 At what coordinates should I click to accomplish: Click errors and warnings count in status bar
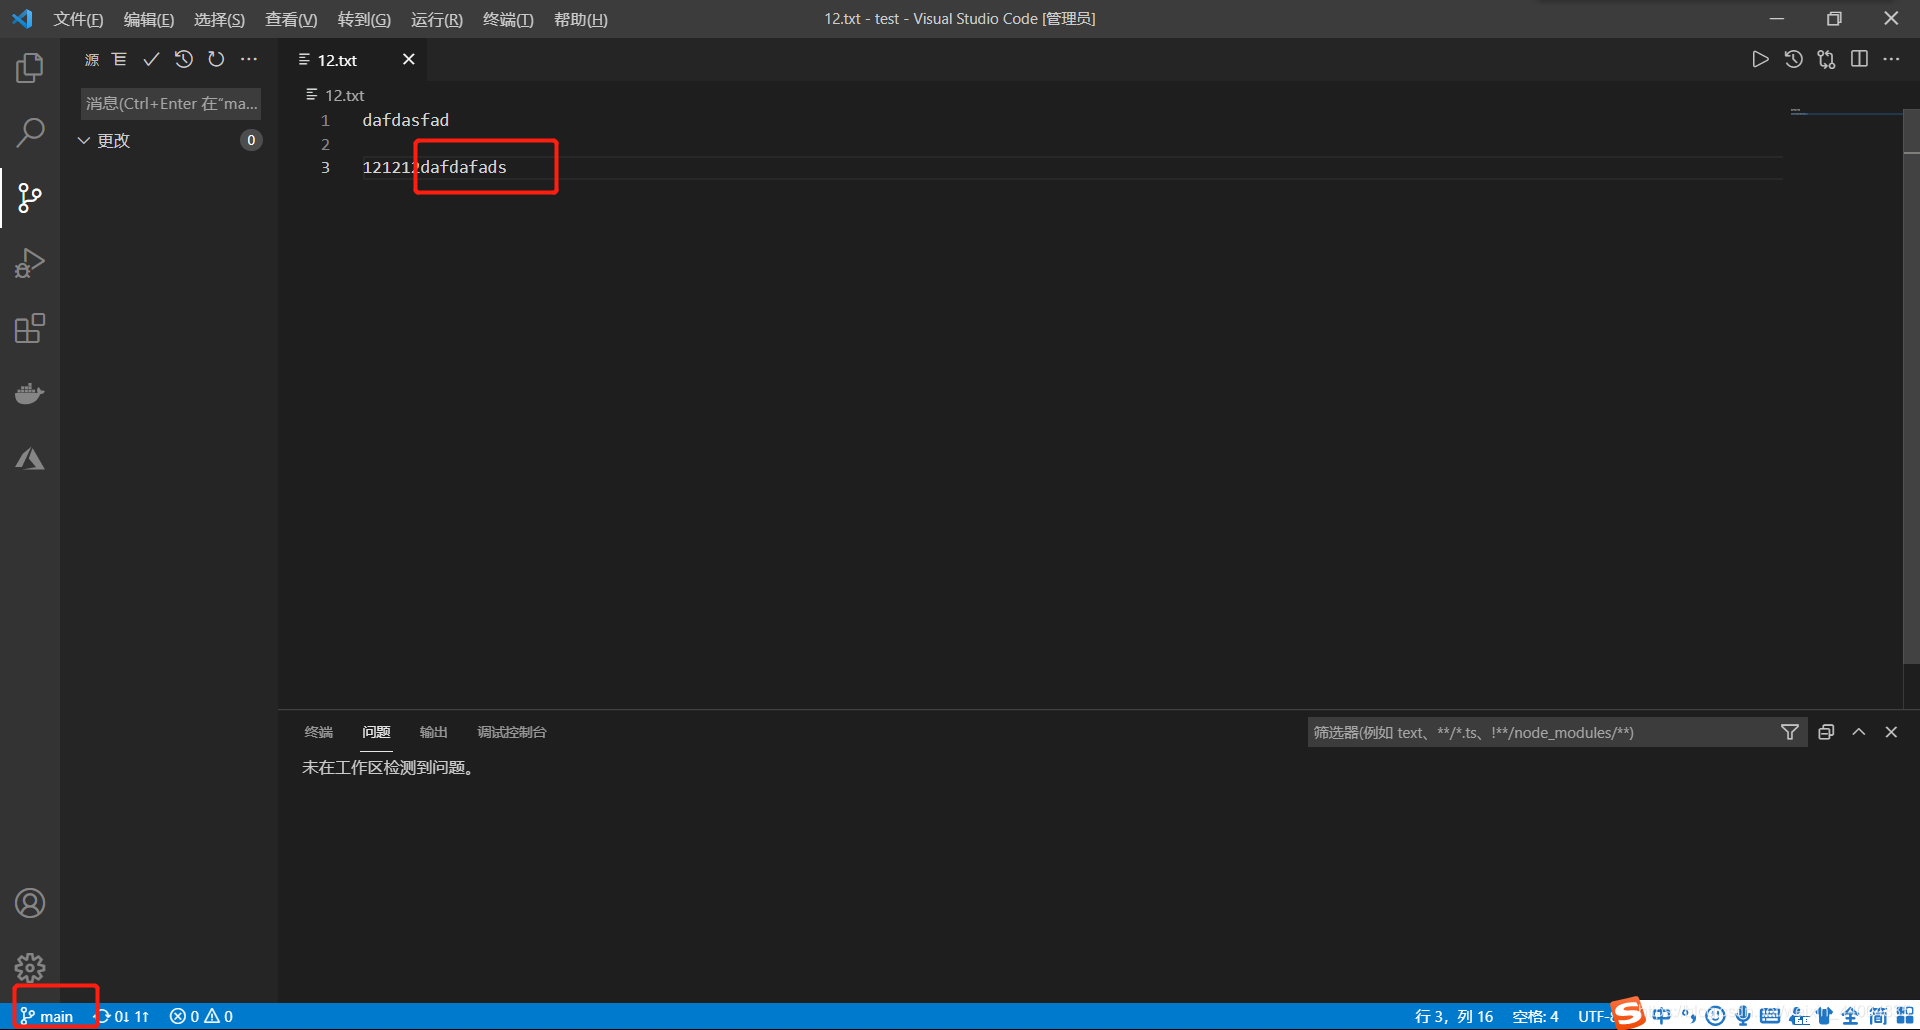pos(201,1016)
